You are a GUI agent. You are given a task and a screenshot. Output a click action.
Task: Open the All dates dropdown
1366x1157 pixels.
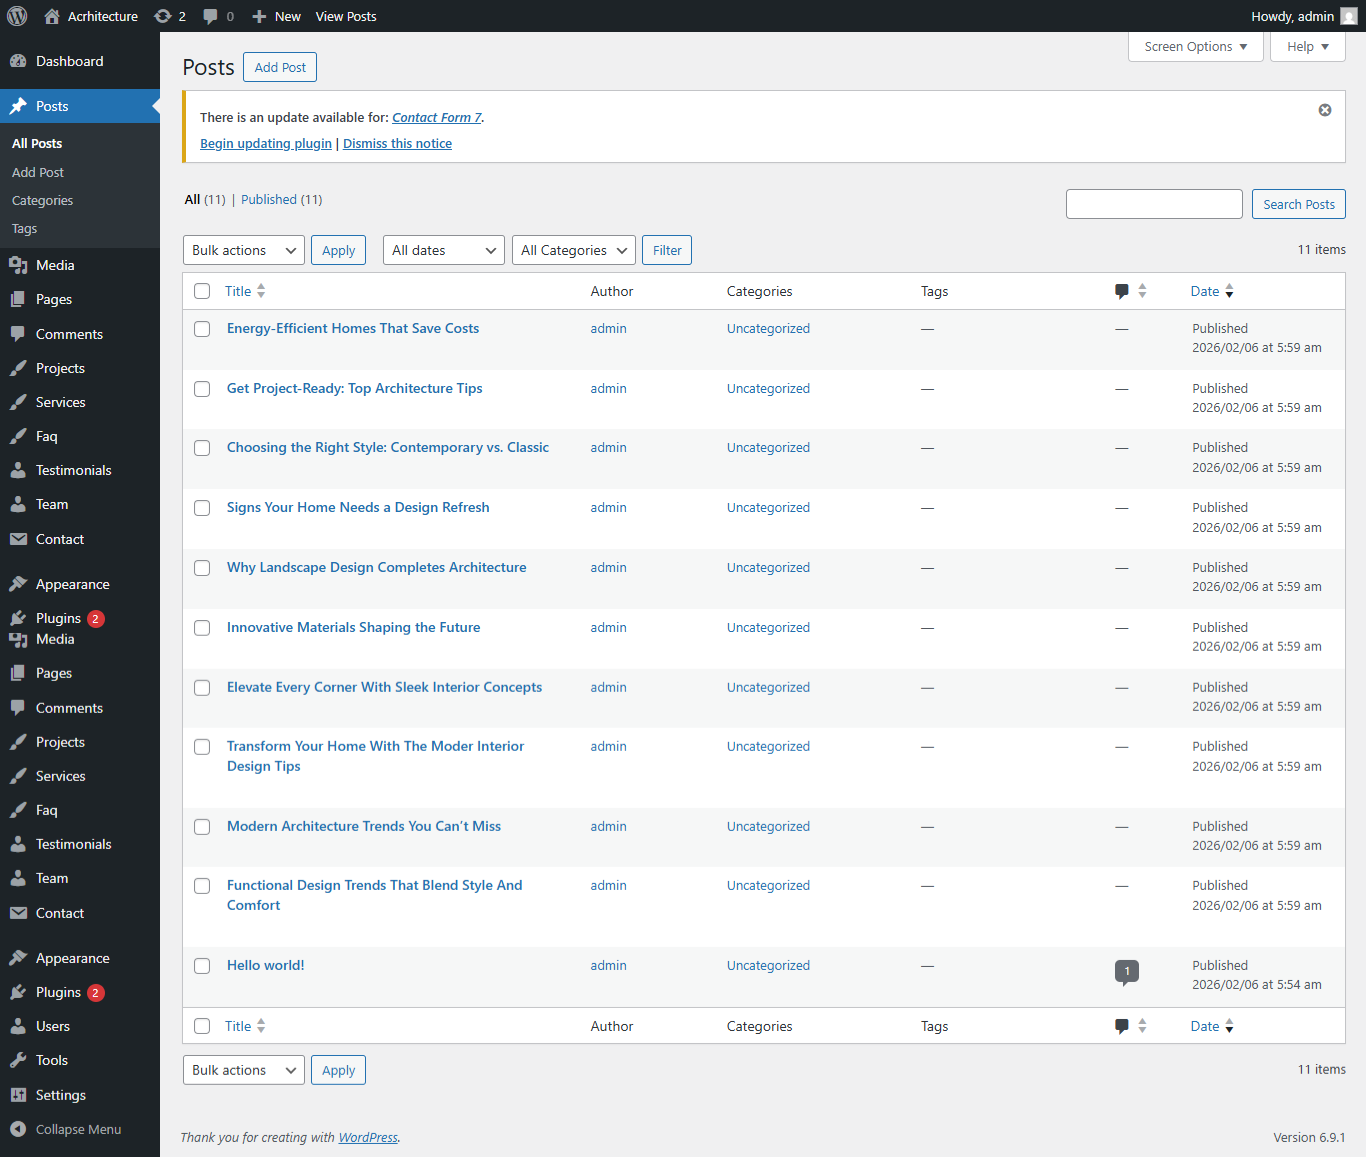[x=444, y=250]
